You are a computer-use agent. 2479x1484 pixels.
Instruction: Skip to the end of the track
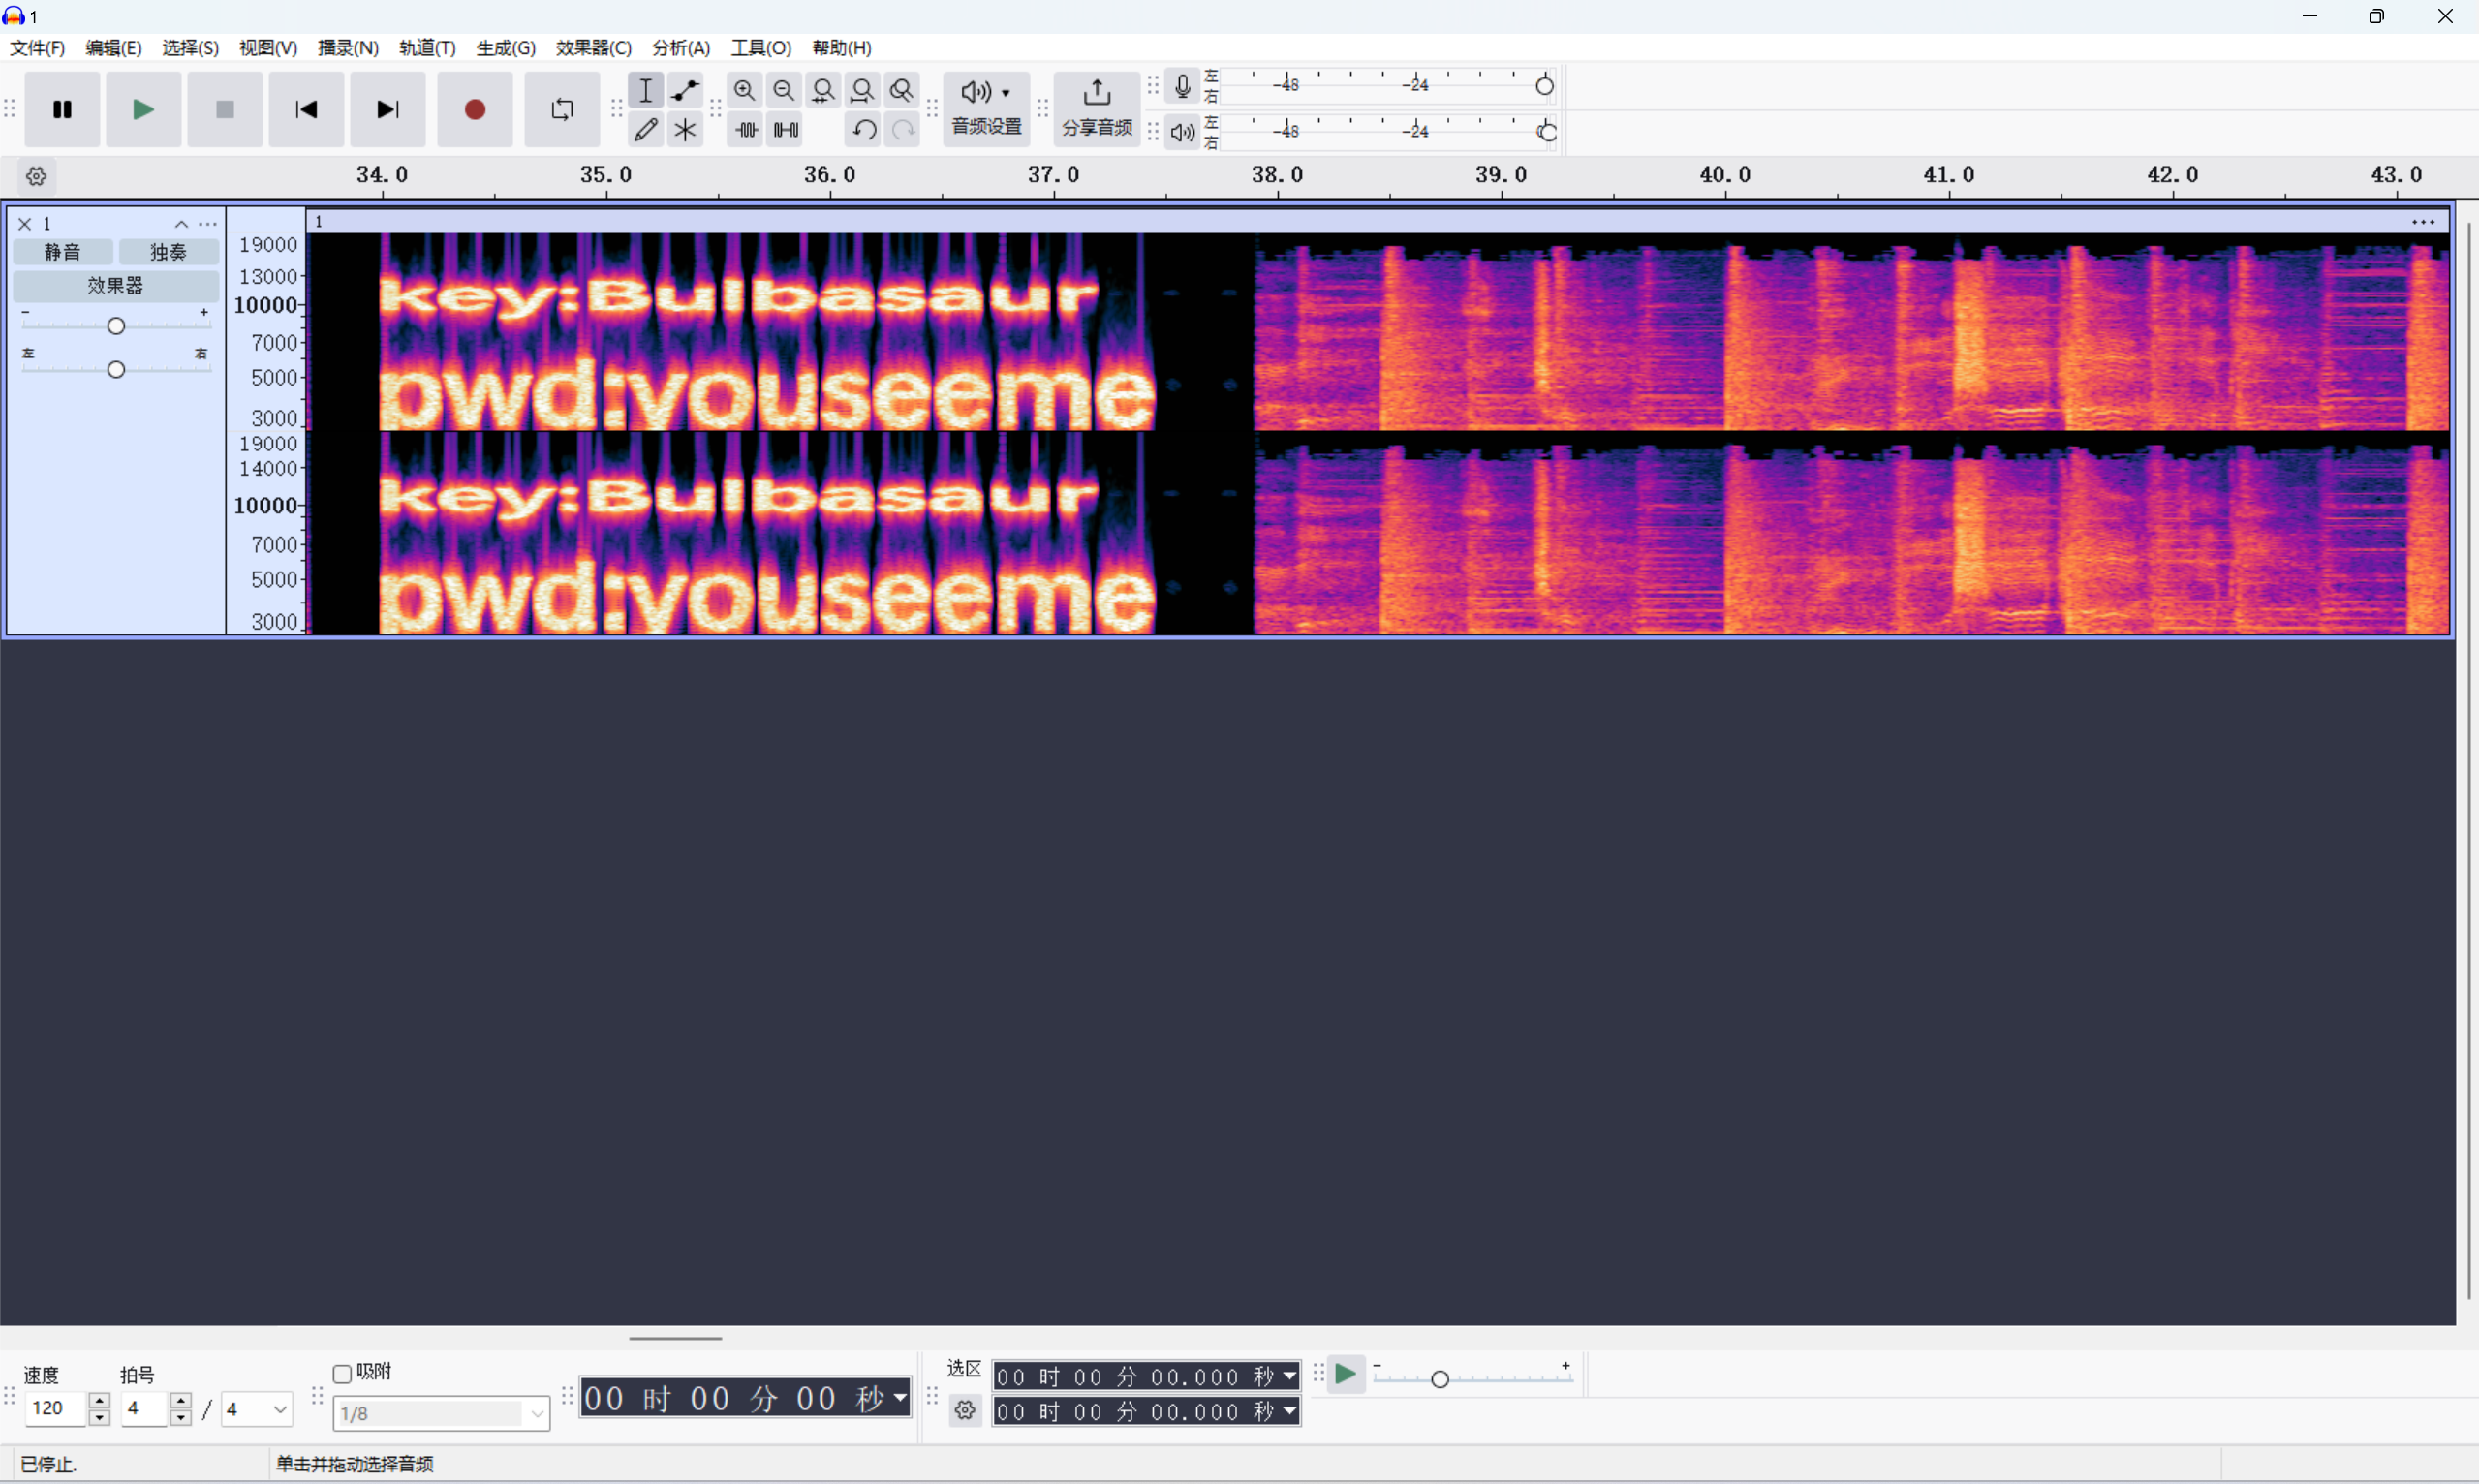point(388,109)
